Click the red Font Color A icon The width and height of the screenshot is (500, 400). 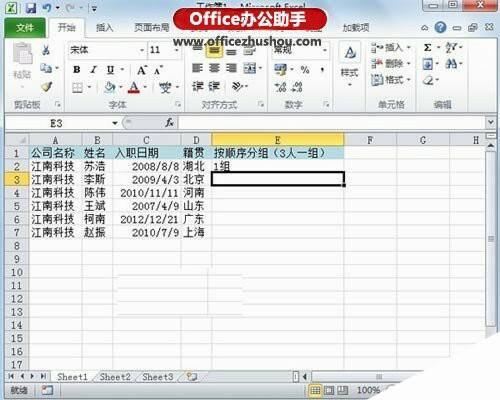tap(134, 87)
